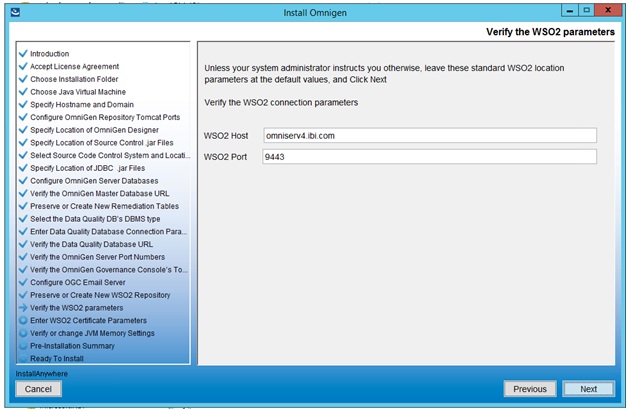Click checkmark beside Configure OGC Email Server

point(23,282)
